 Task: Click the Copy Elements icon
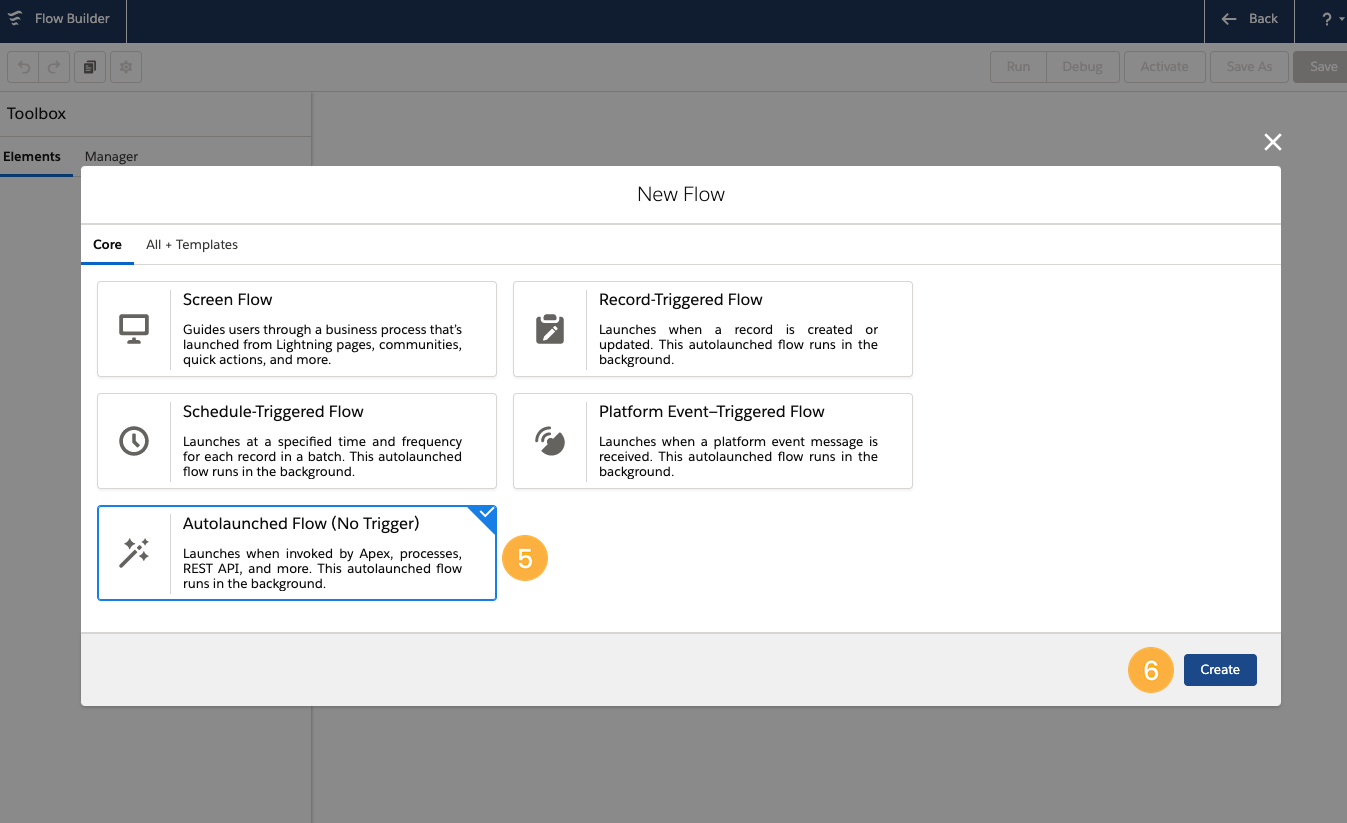(x=89, y=66)
